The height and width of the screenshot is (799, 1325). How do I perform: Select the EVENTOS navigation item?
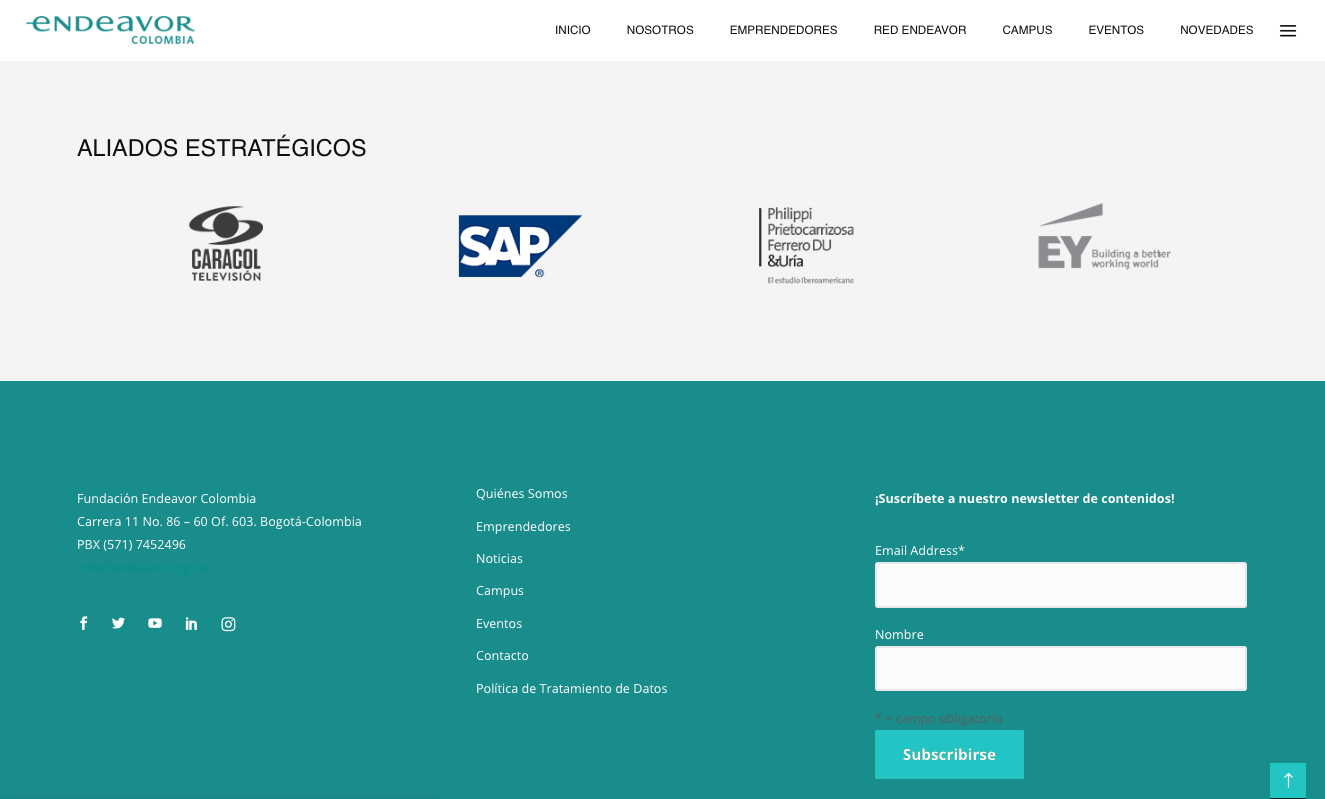point(1116,30)
